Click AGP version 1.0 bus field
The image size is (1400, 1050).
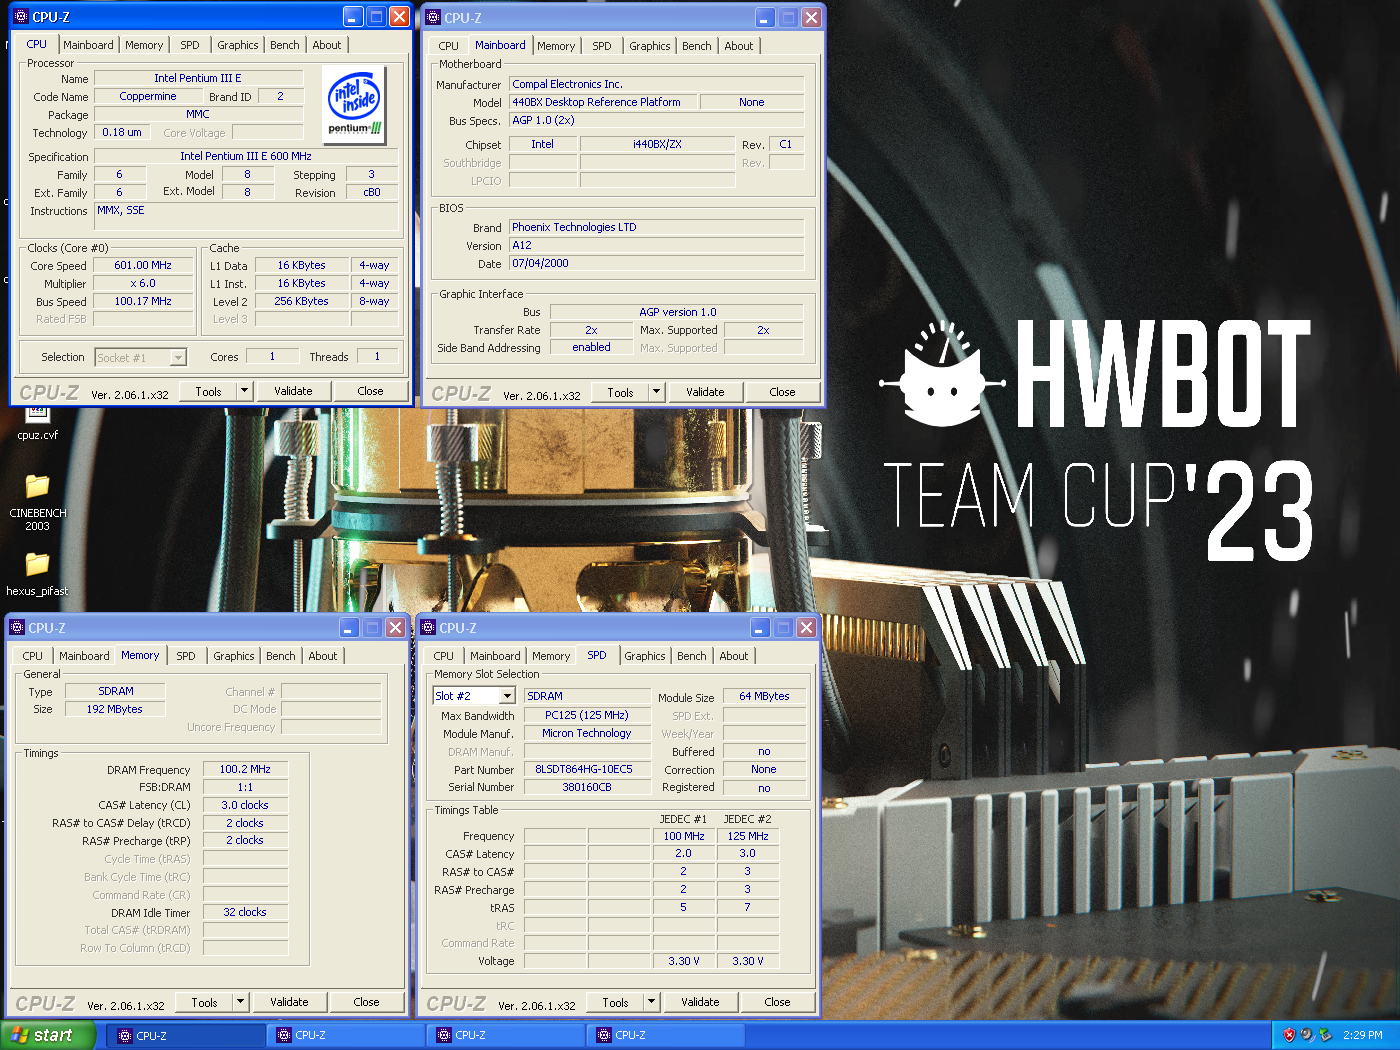677,312
